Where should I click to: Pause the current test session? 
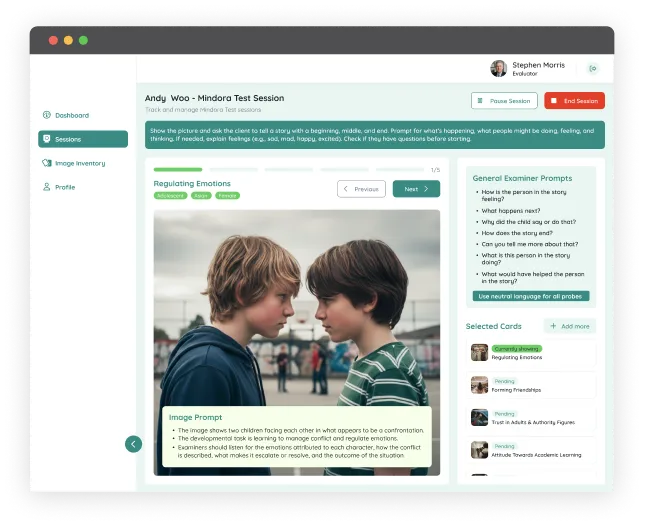click(504, 101)
